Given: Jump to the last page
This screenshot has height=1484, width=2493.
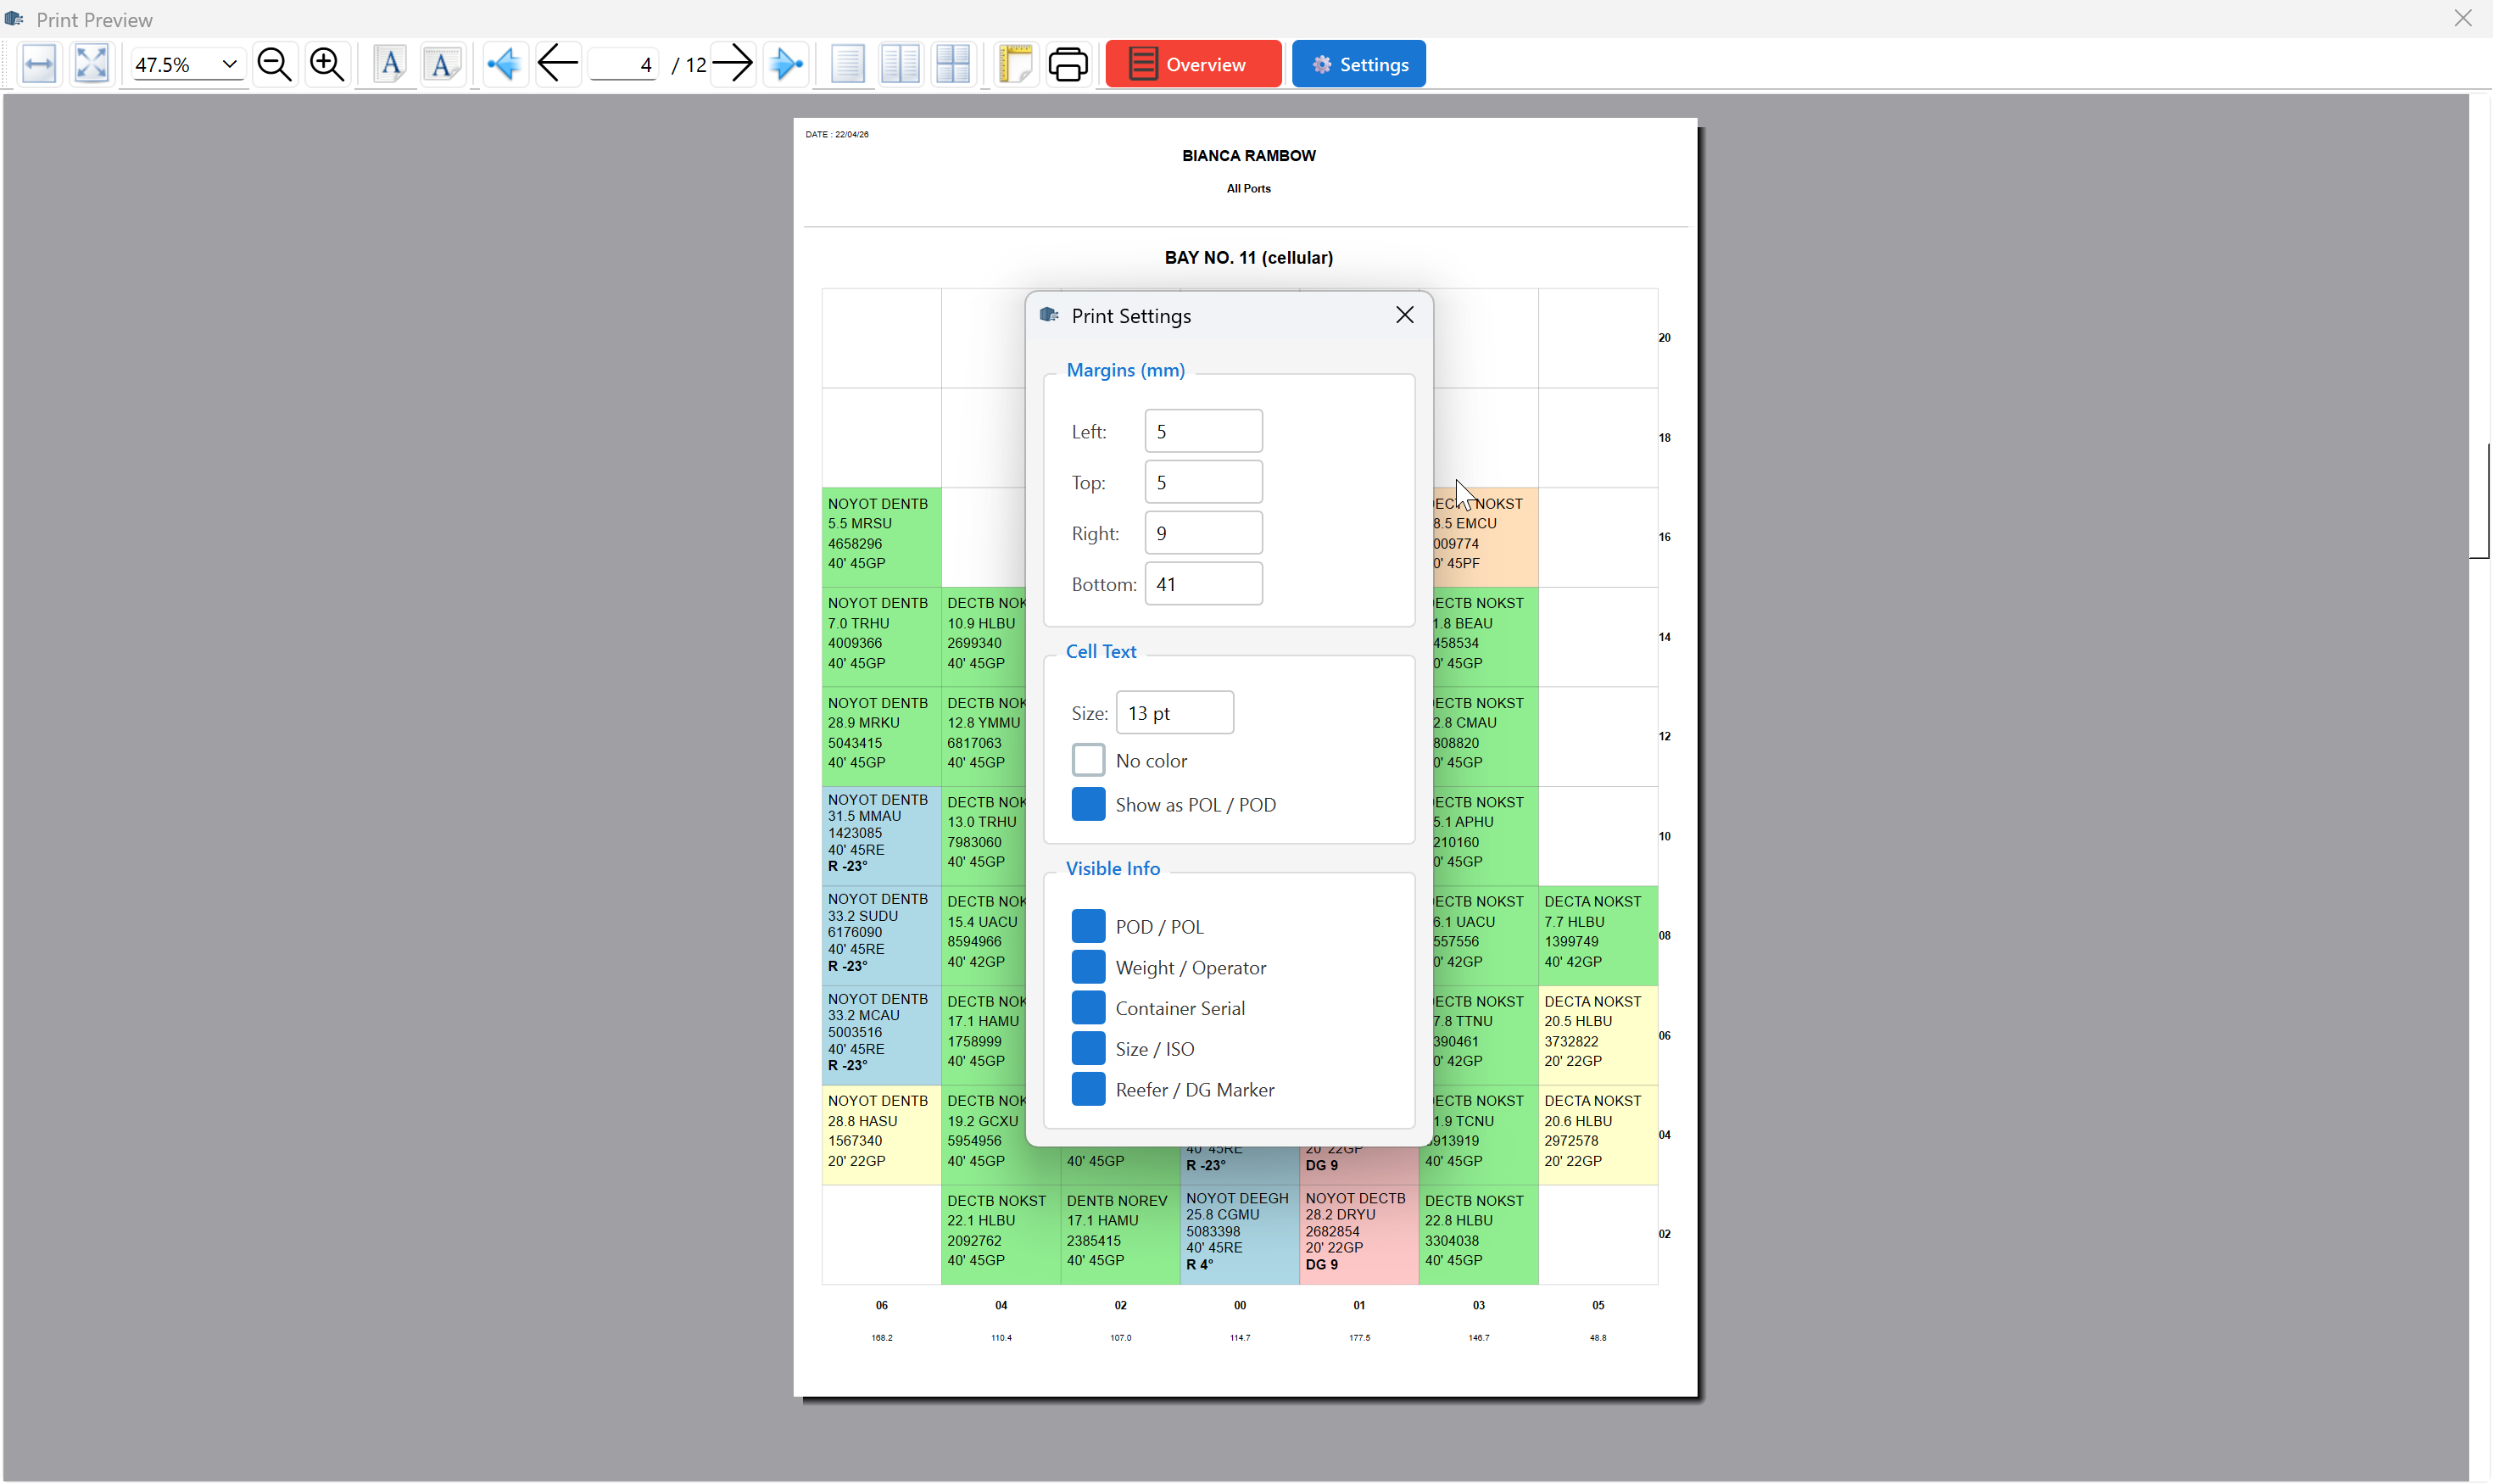Looking at the screenshot, I should click(x=786, y=65).
